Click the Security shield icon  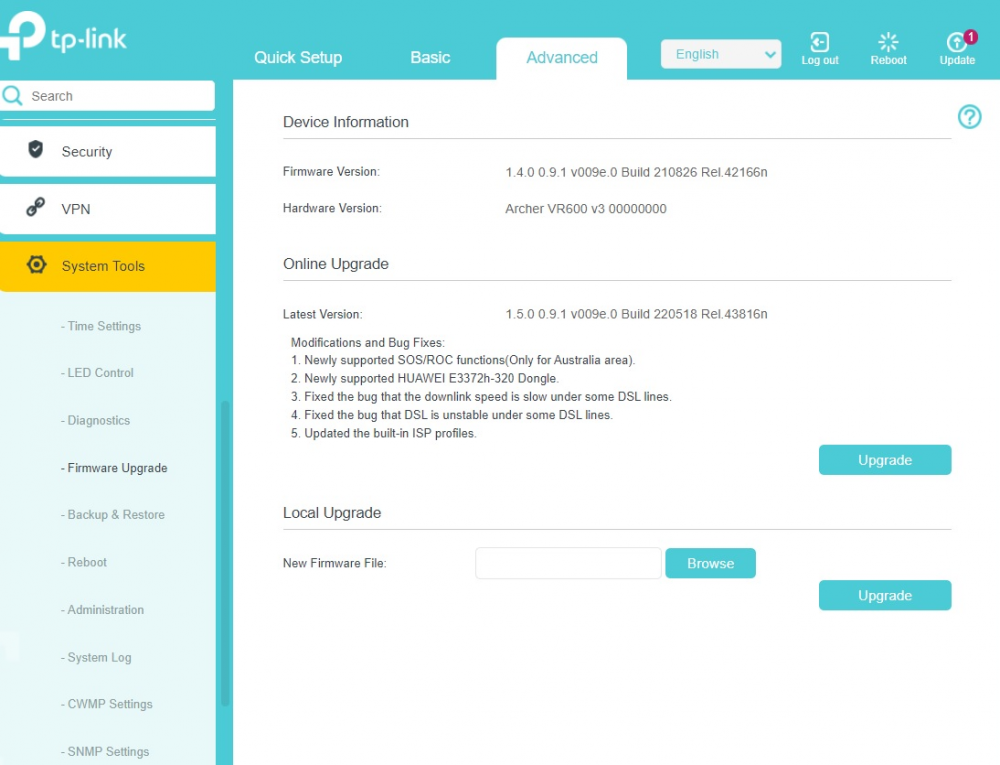[x=36, y=150]
